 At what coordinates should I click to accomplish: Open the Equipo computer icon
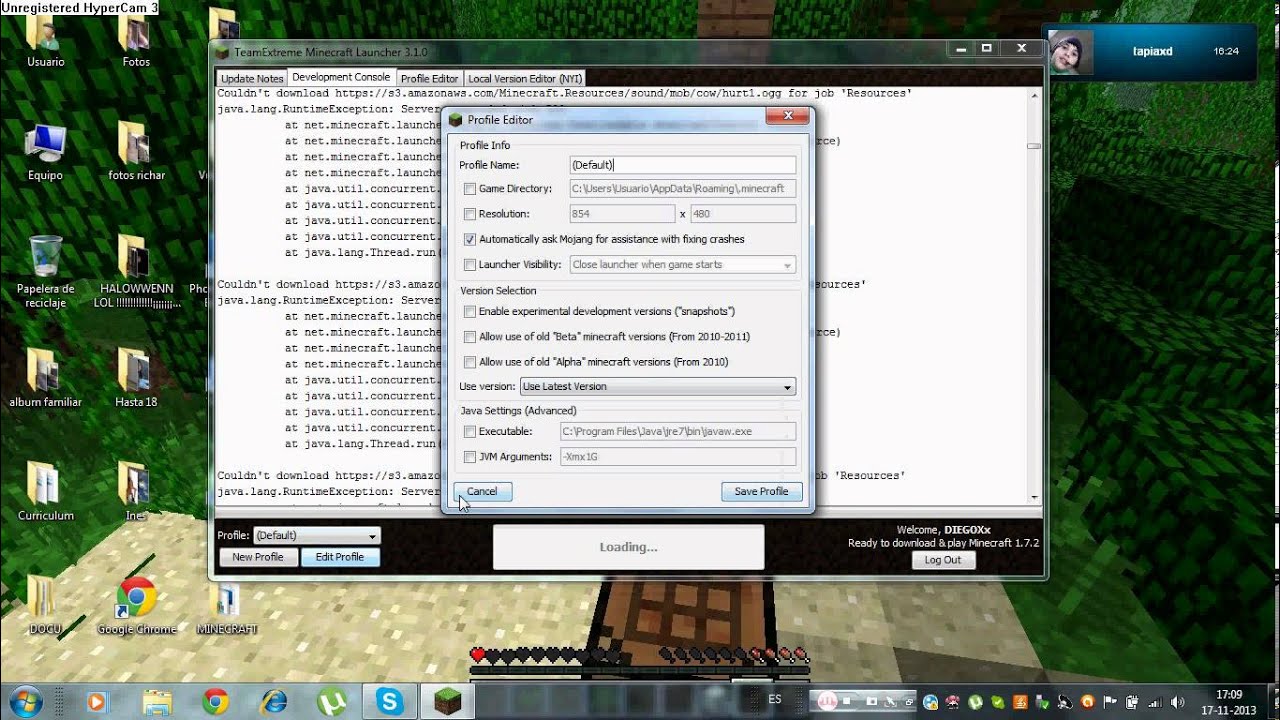[x=45, y=153]
